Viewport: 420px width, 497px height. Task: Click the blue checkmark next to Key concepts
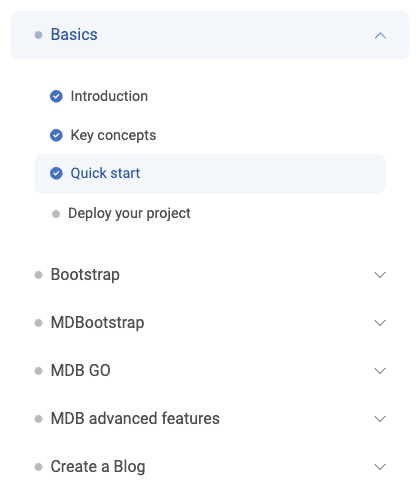pos(56,135)
